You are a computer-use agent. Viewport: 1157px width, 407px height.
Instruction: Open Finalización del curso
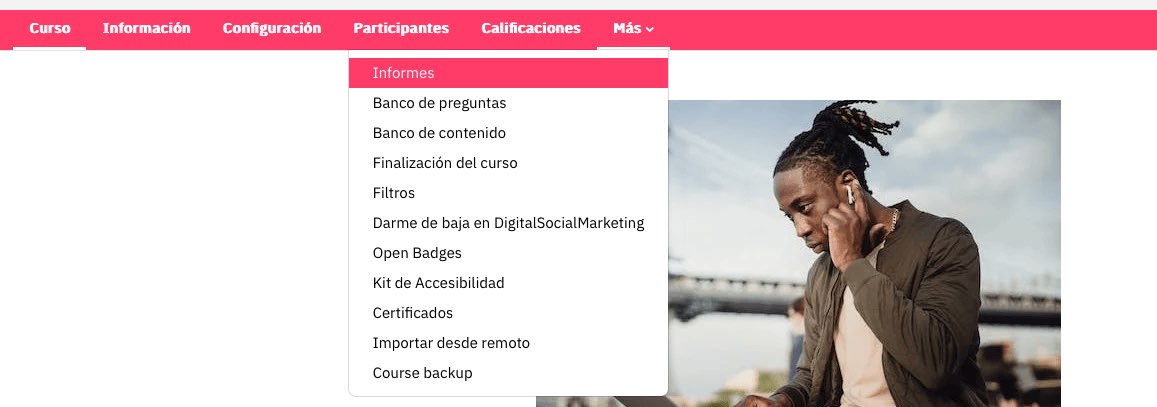tap(508, 163)
